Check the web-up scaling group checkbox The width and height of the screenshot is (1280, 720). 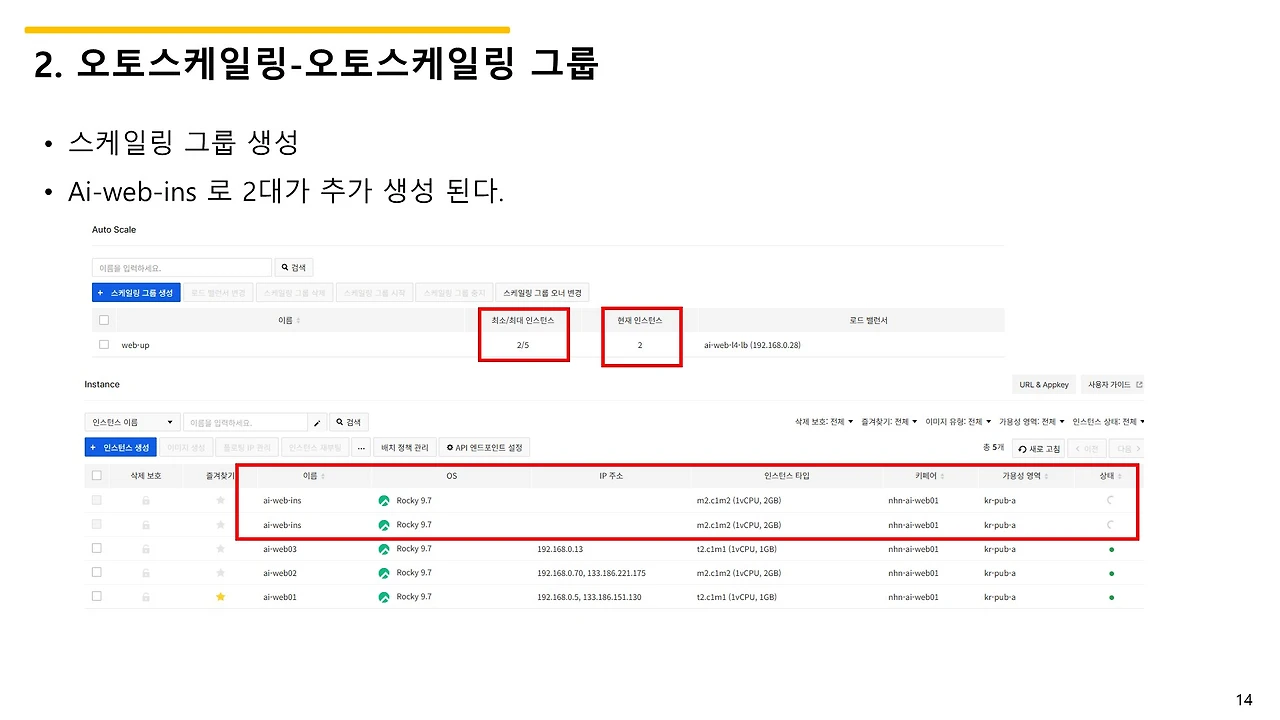tap(104, 344)
